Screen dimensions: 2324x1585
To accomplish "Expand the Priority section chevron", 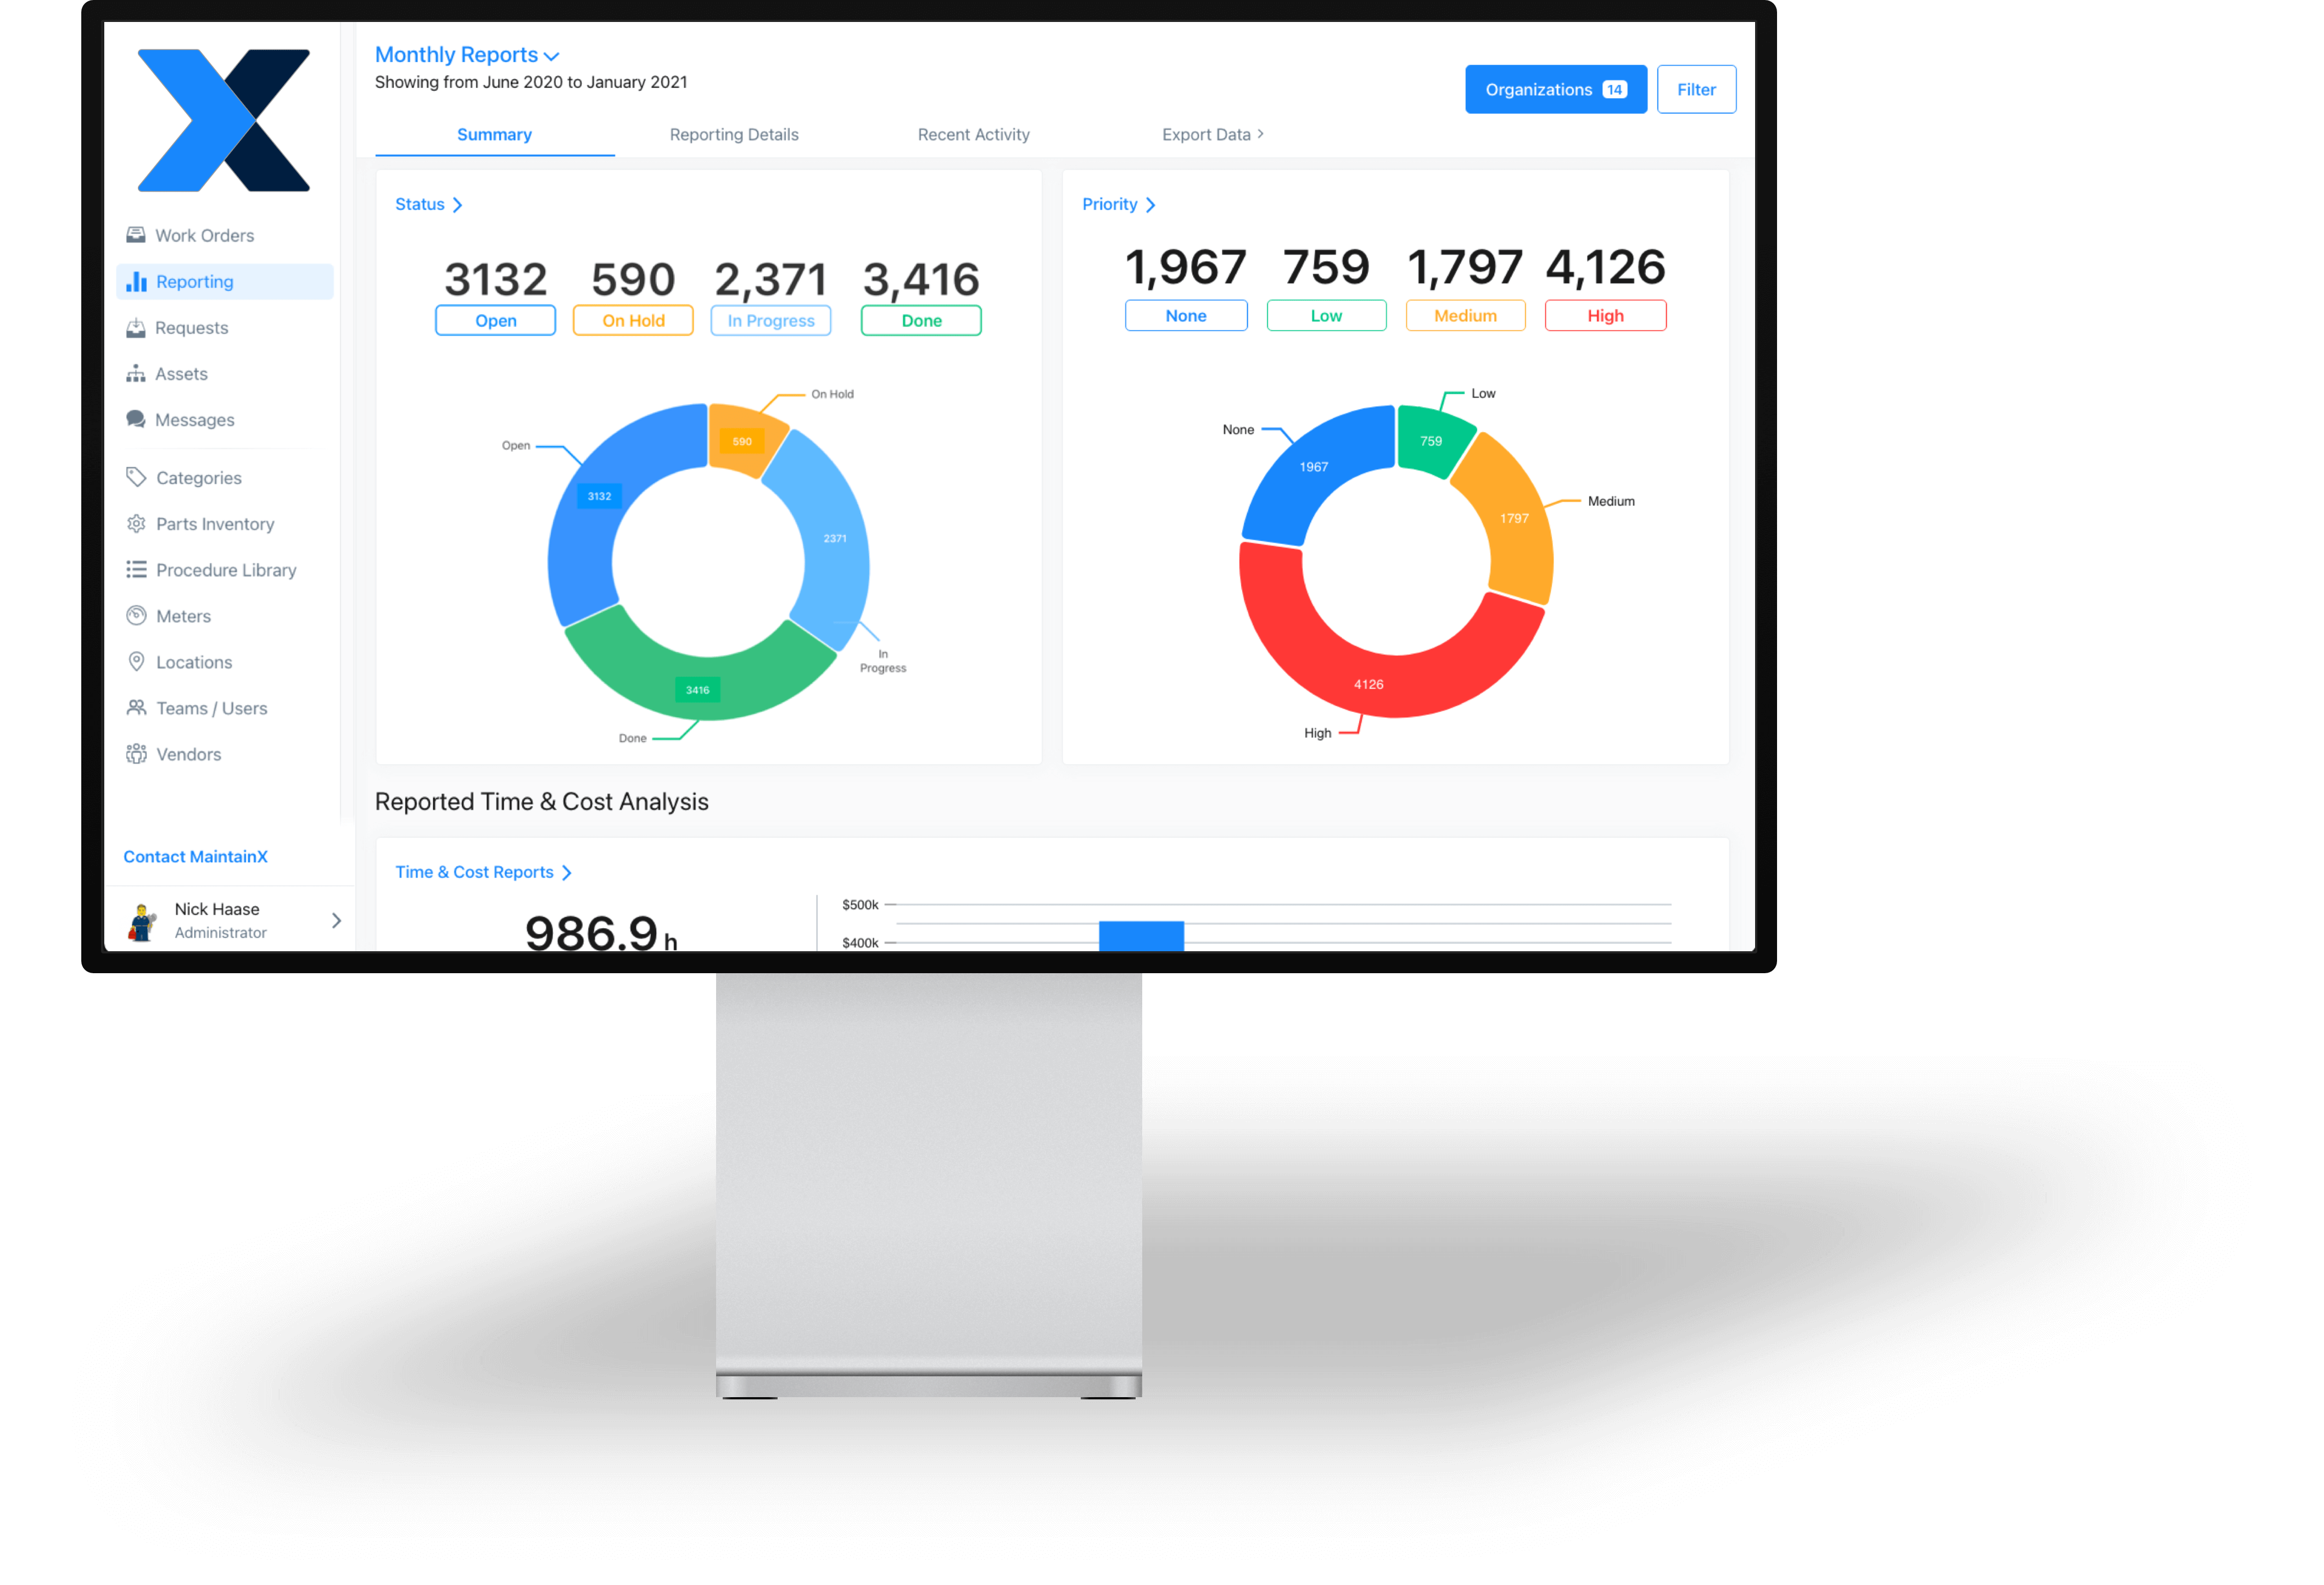I will [x=1150, y=204].
